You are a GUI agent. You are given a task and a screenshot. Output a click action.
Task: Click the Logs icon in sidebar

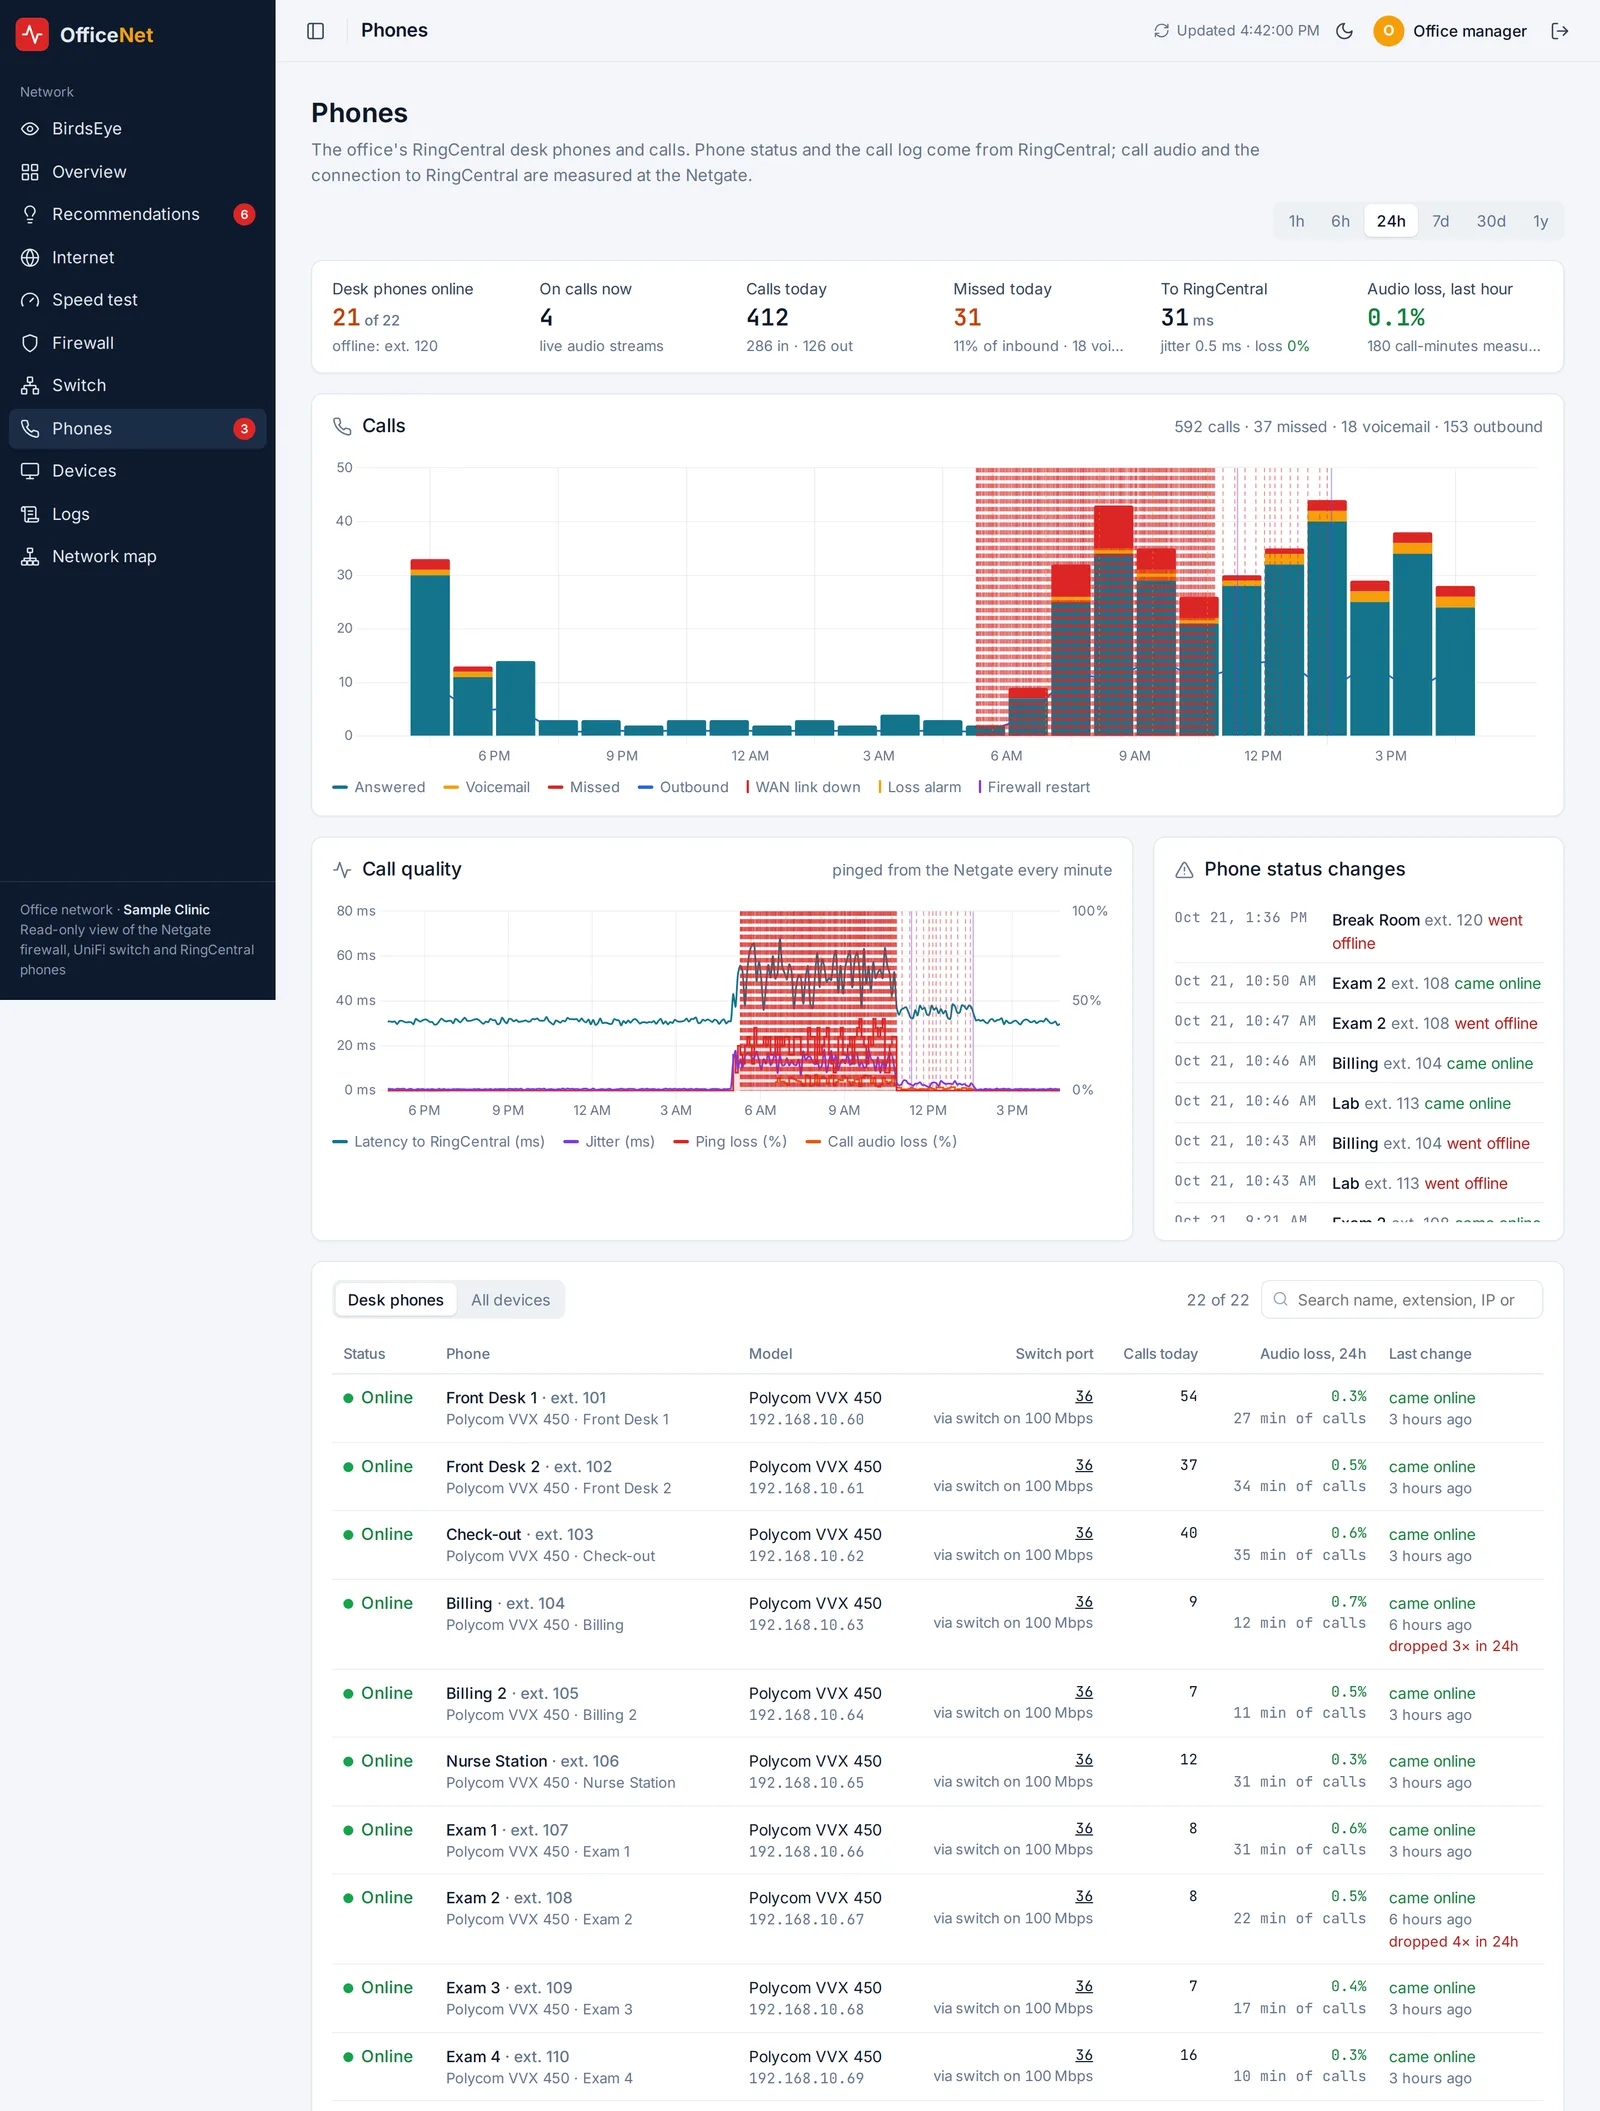point(30,514)
